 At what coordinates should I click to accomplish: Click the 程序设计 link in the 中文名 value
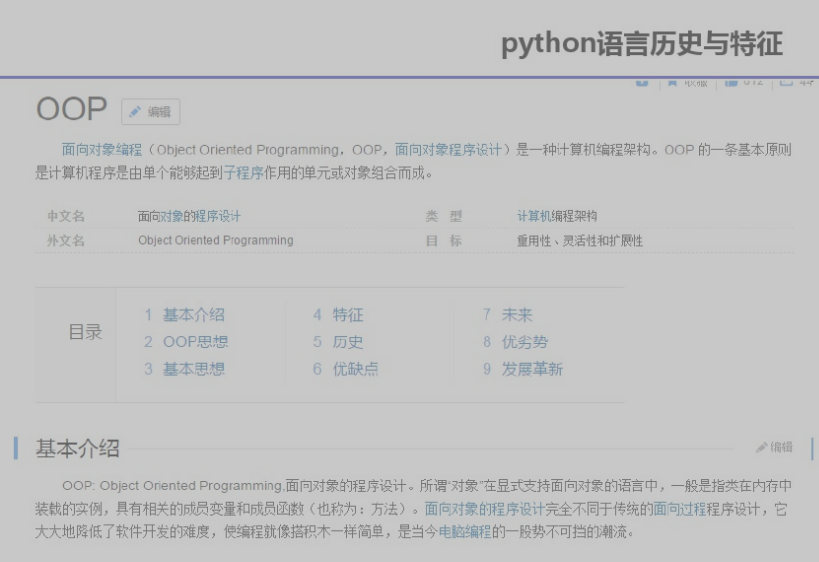click(218, 216)
